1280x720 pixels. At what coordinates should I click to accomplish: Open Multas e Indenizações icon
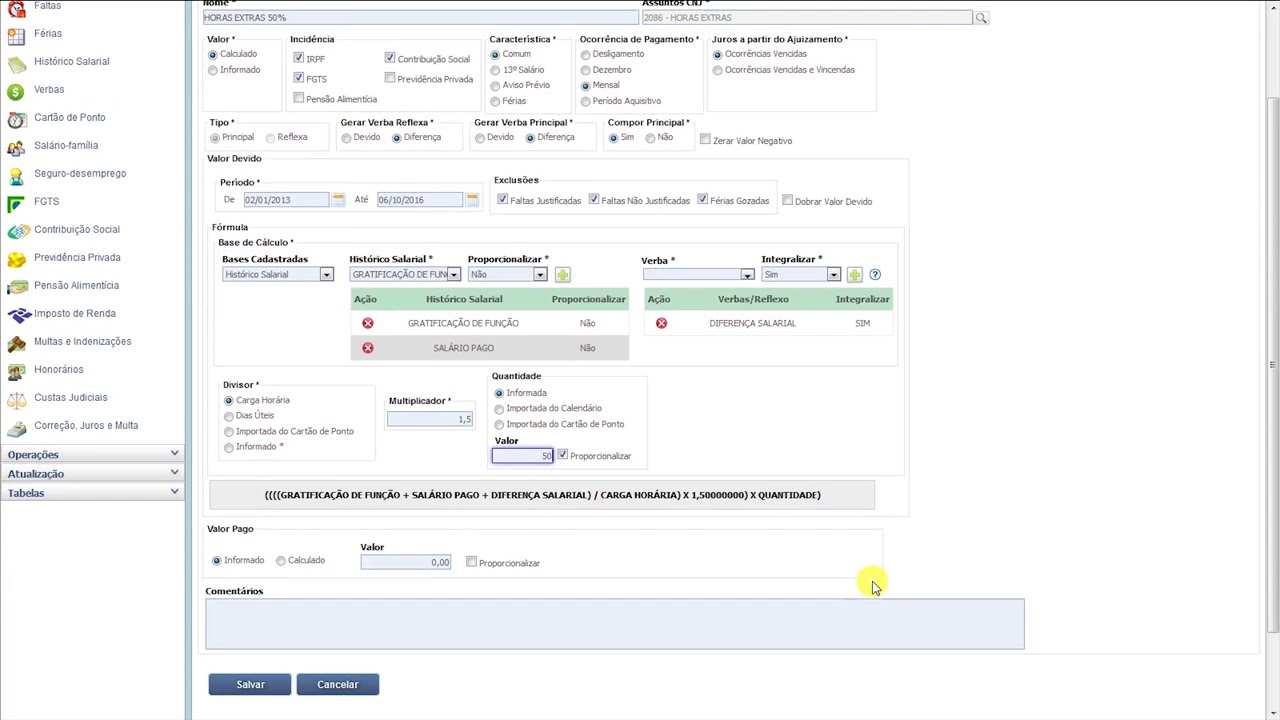click(x=16, y=343)
